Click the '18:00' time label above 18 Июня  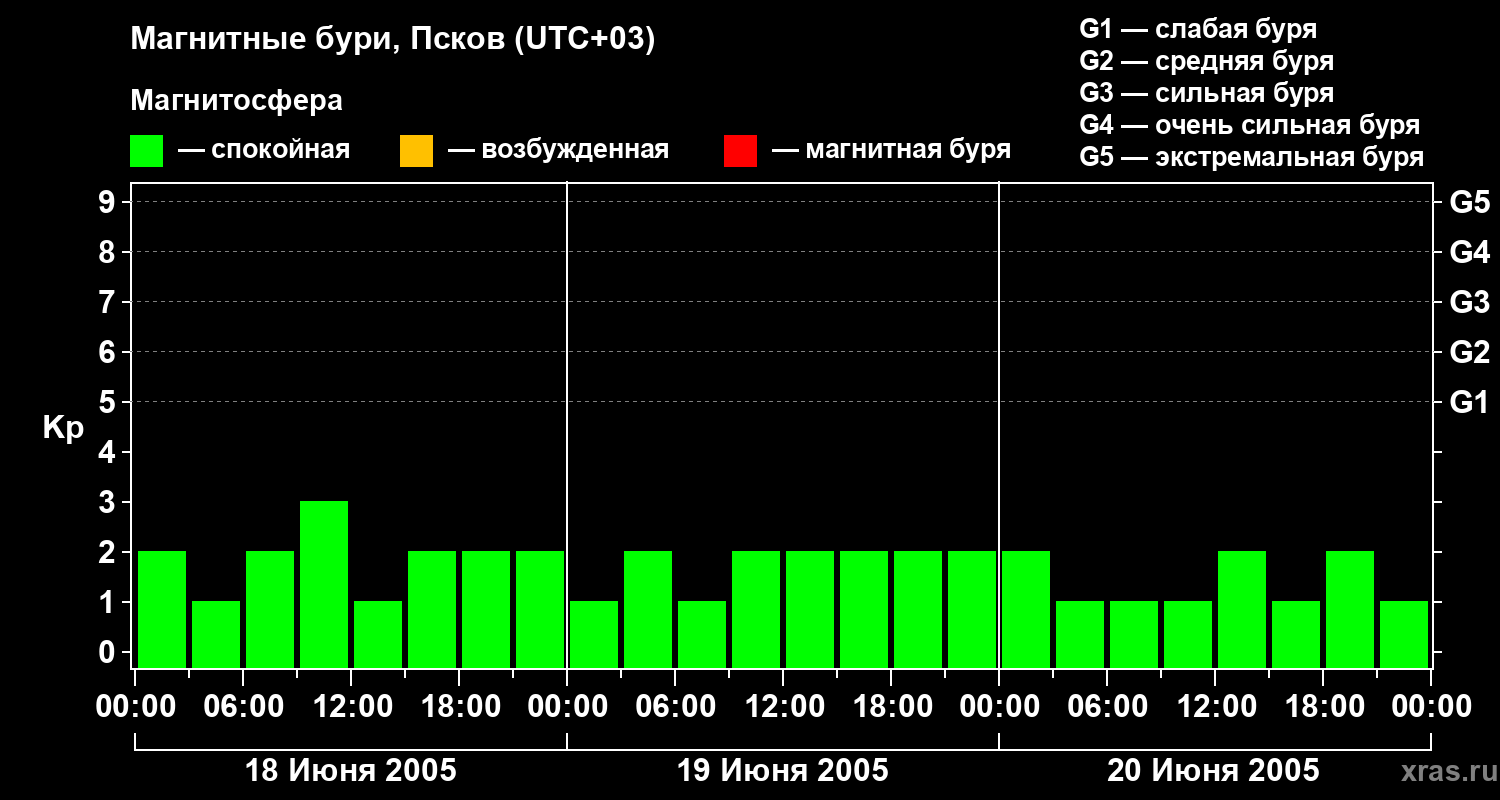[459, 707]
